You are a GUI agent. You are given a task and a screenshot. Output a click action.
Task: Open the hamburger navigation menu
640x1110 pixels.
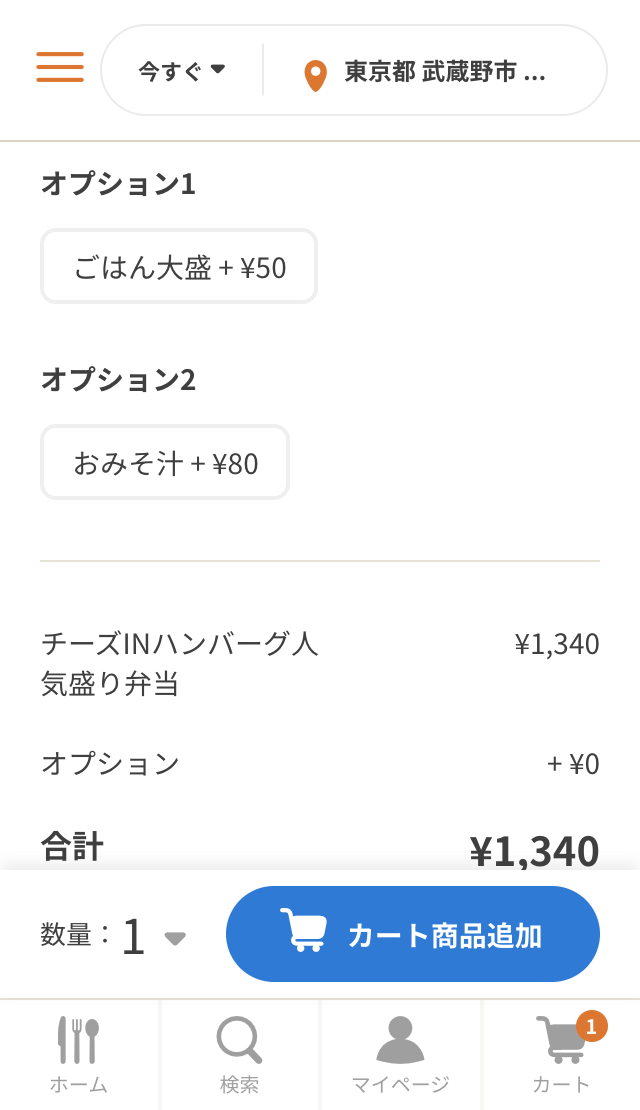tap(59, 68)
